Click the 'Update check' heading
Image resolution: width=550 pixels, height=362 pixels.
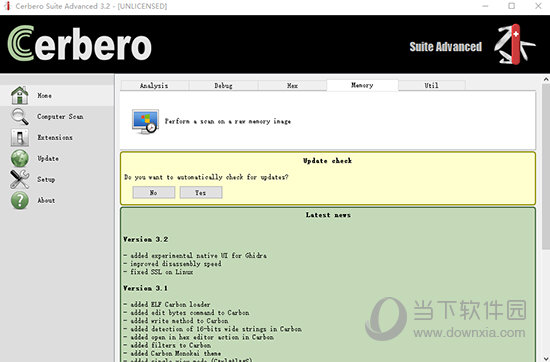[x=328, y=161]
